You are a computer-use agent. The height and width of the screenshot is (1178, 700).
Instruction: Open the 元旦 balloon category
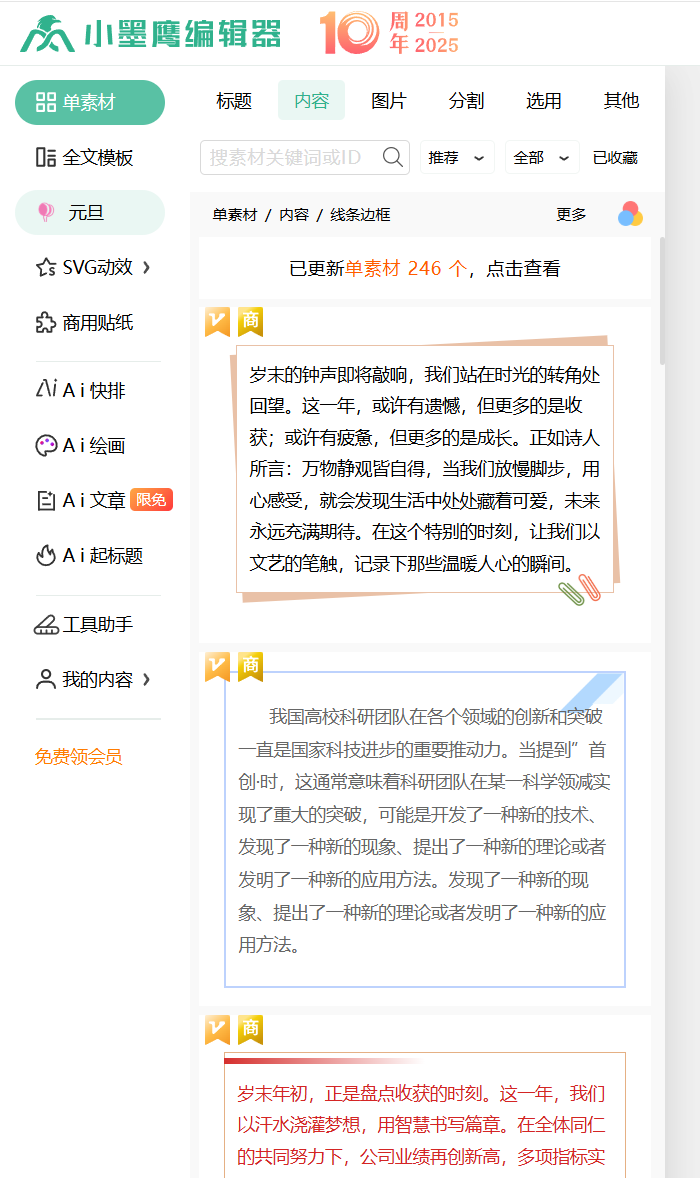click(89, 212)
